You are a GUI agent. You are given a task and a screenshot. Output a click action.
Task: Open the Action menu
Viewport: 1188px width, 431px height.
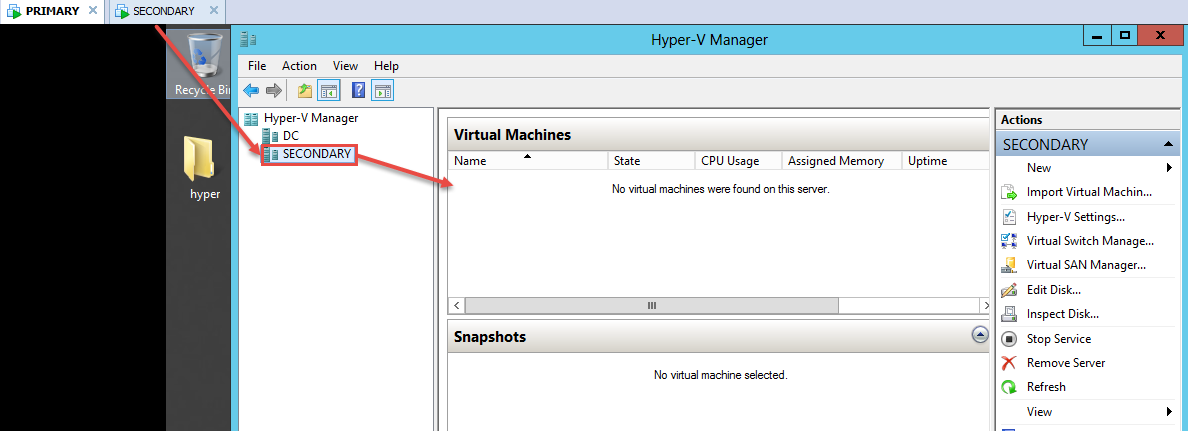tap(299, 66)
